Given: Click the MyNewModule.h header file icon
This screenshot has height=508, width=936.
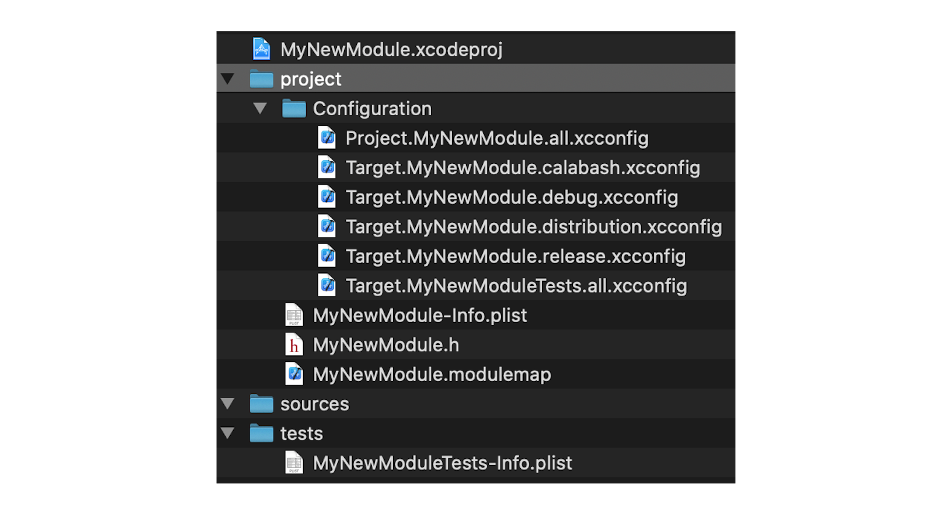Looking at the screenshot, I should 294,345.
